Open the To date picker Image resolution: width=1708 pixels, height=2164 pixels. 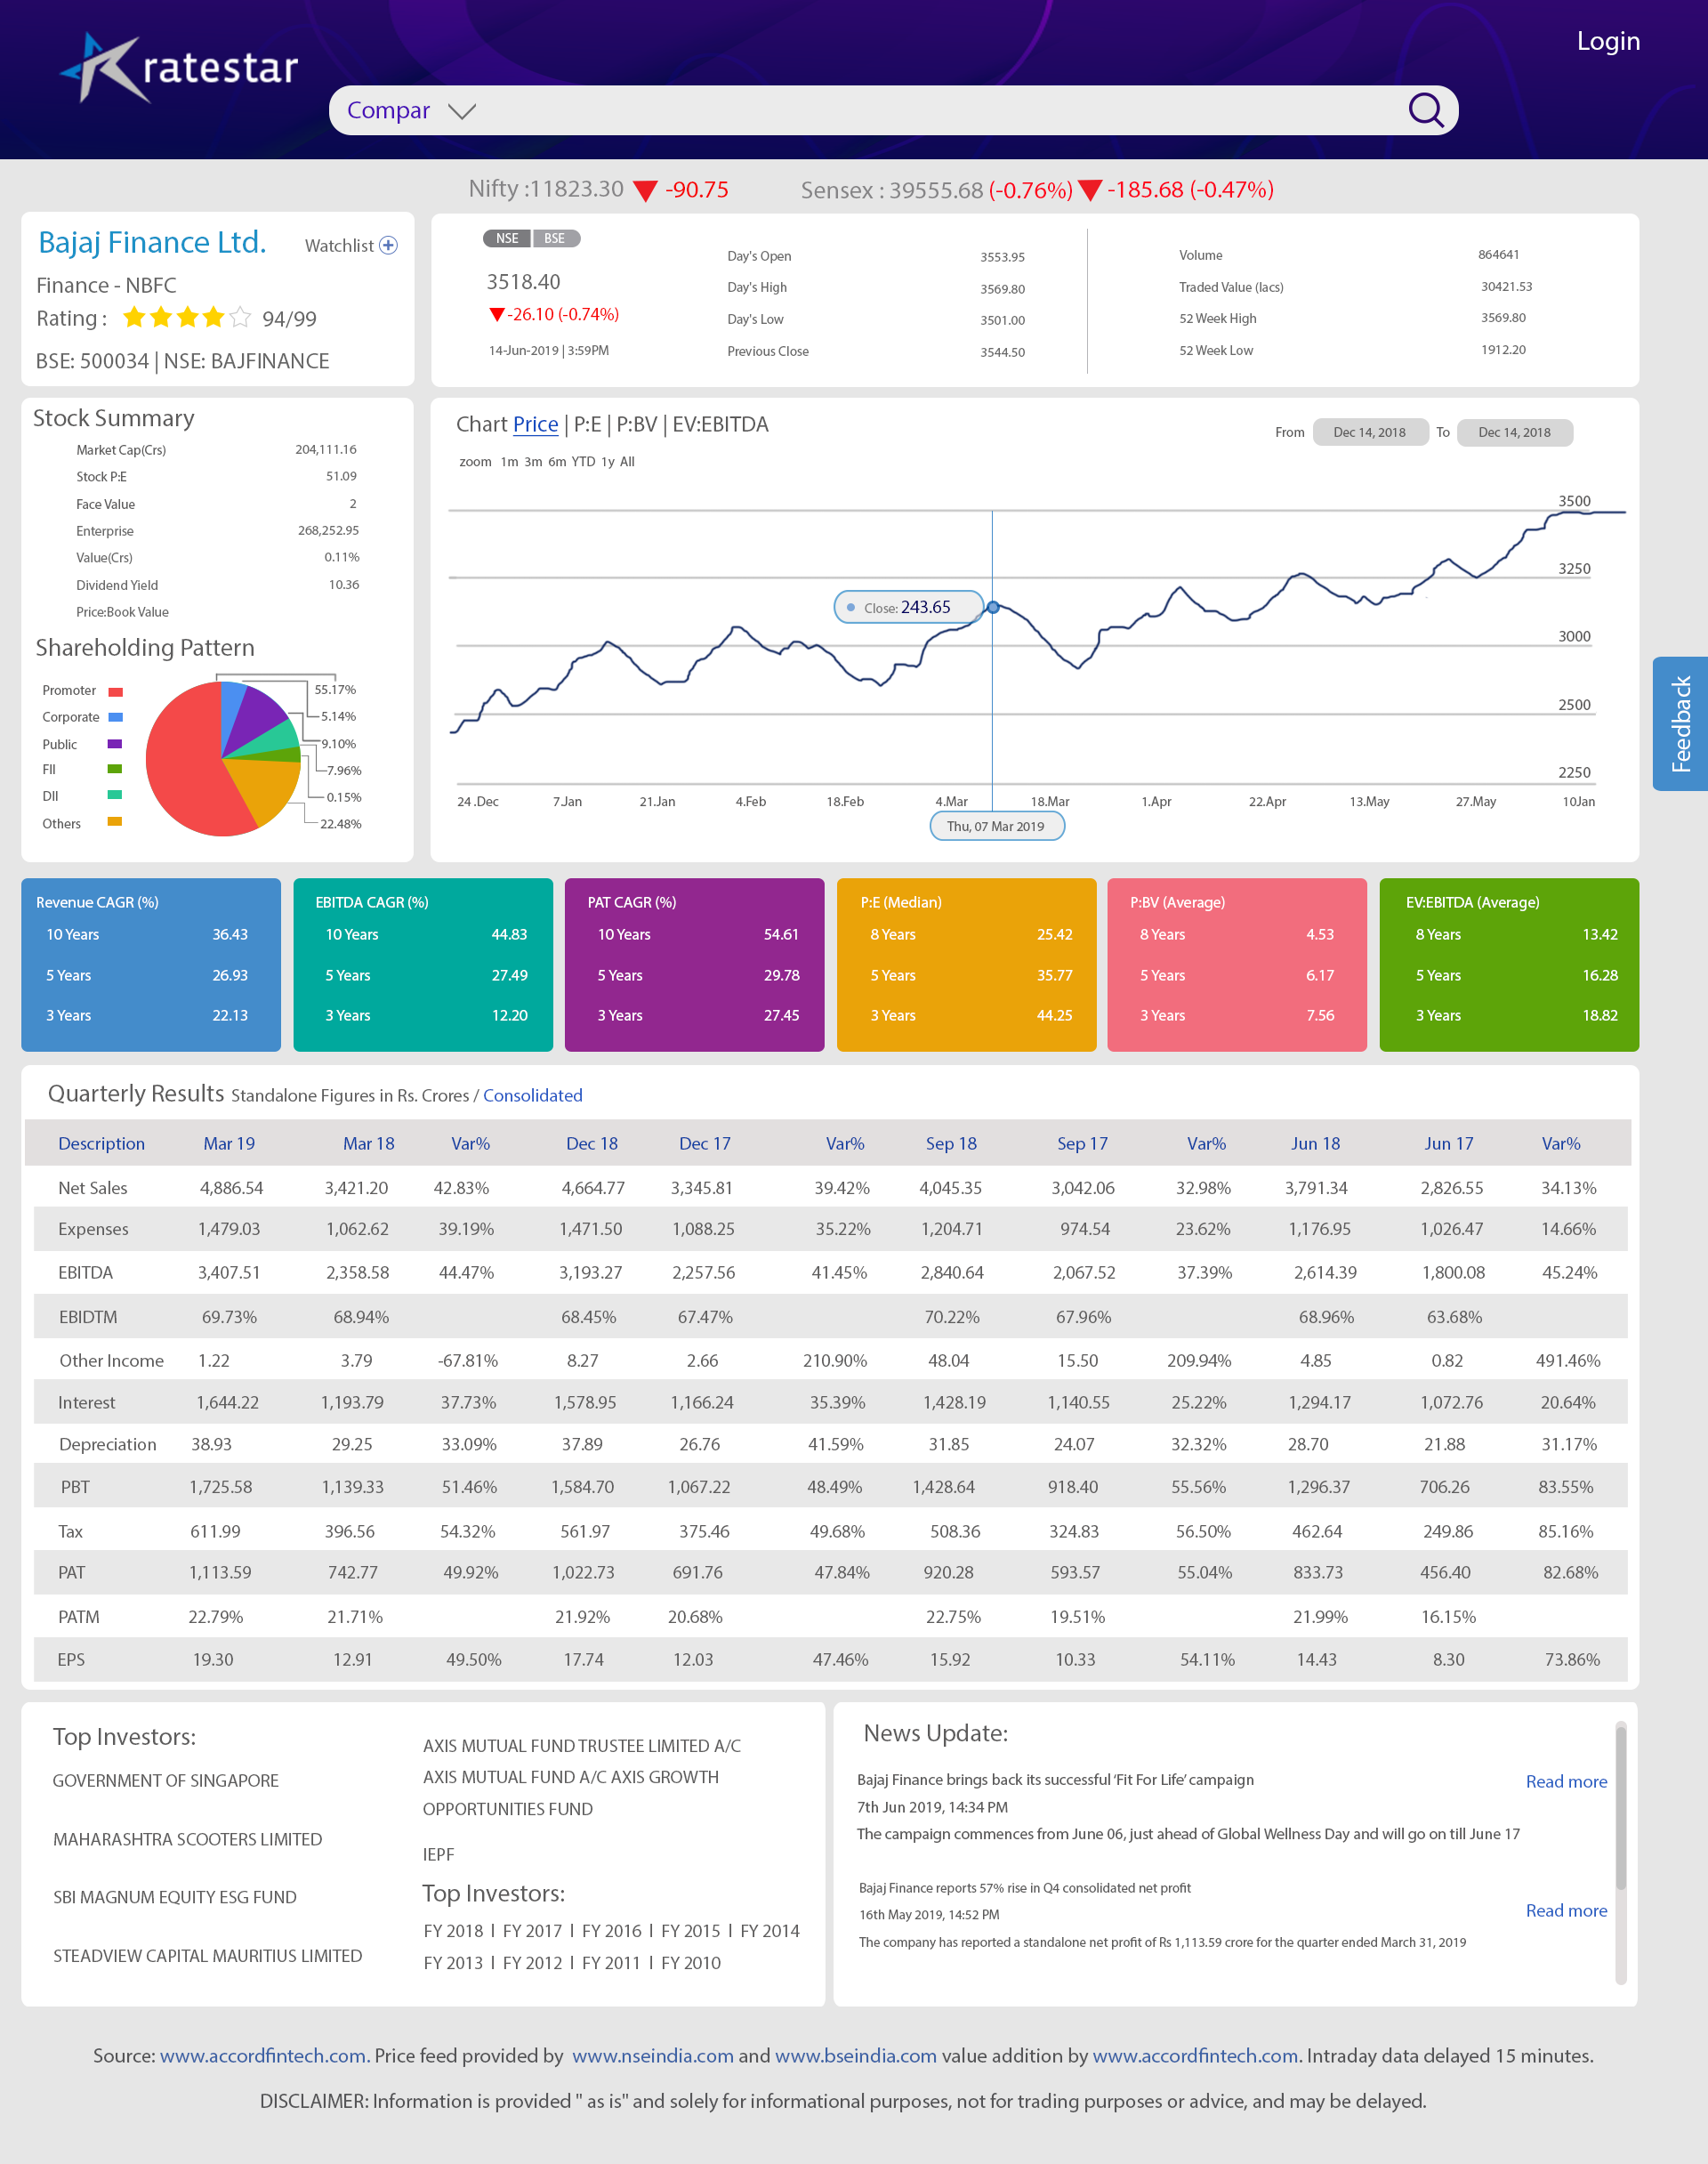click(x=1513, y=432)
